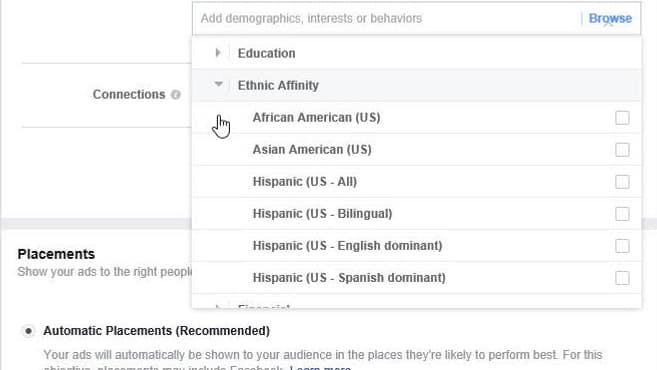Click the Browse link
Image resolution: width=657 pixels, height=370 pixels.
point(610,18)
